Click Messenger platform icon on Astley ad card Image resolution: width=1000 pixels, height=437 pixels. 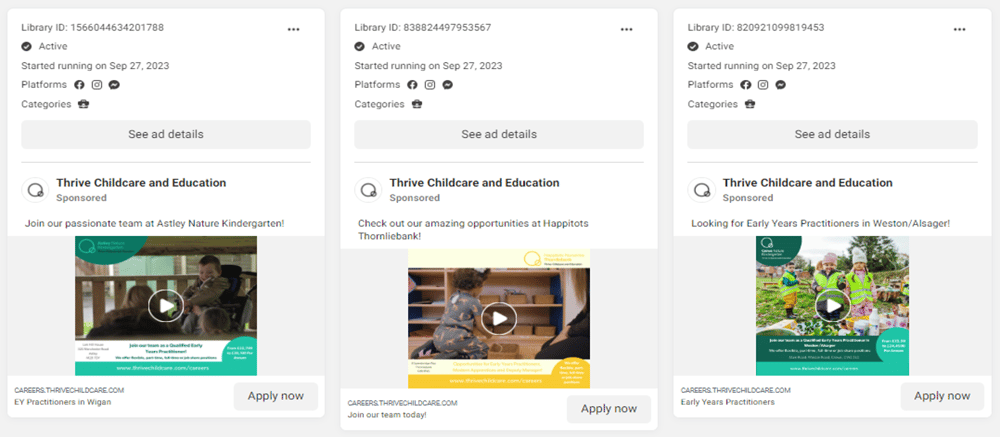pos(114,85)
